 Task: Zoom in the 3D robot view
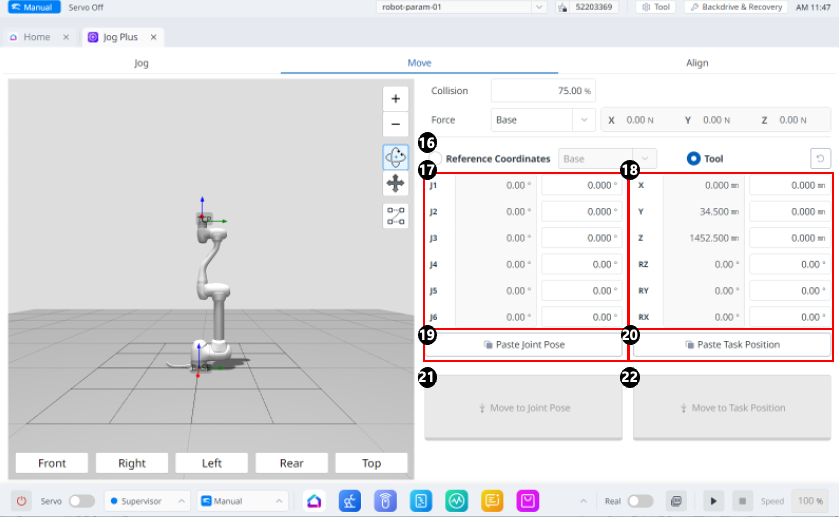tap(396, 99)
